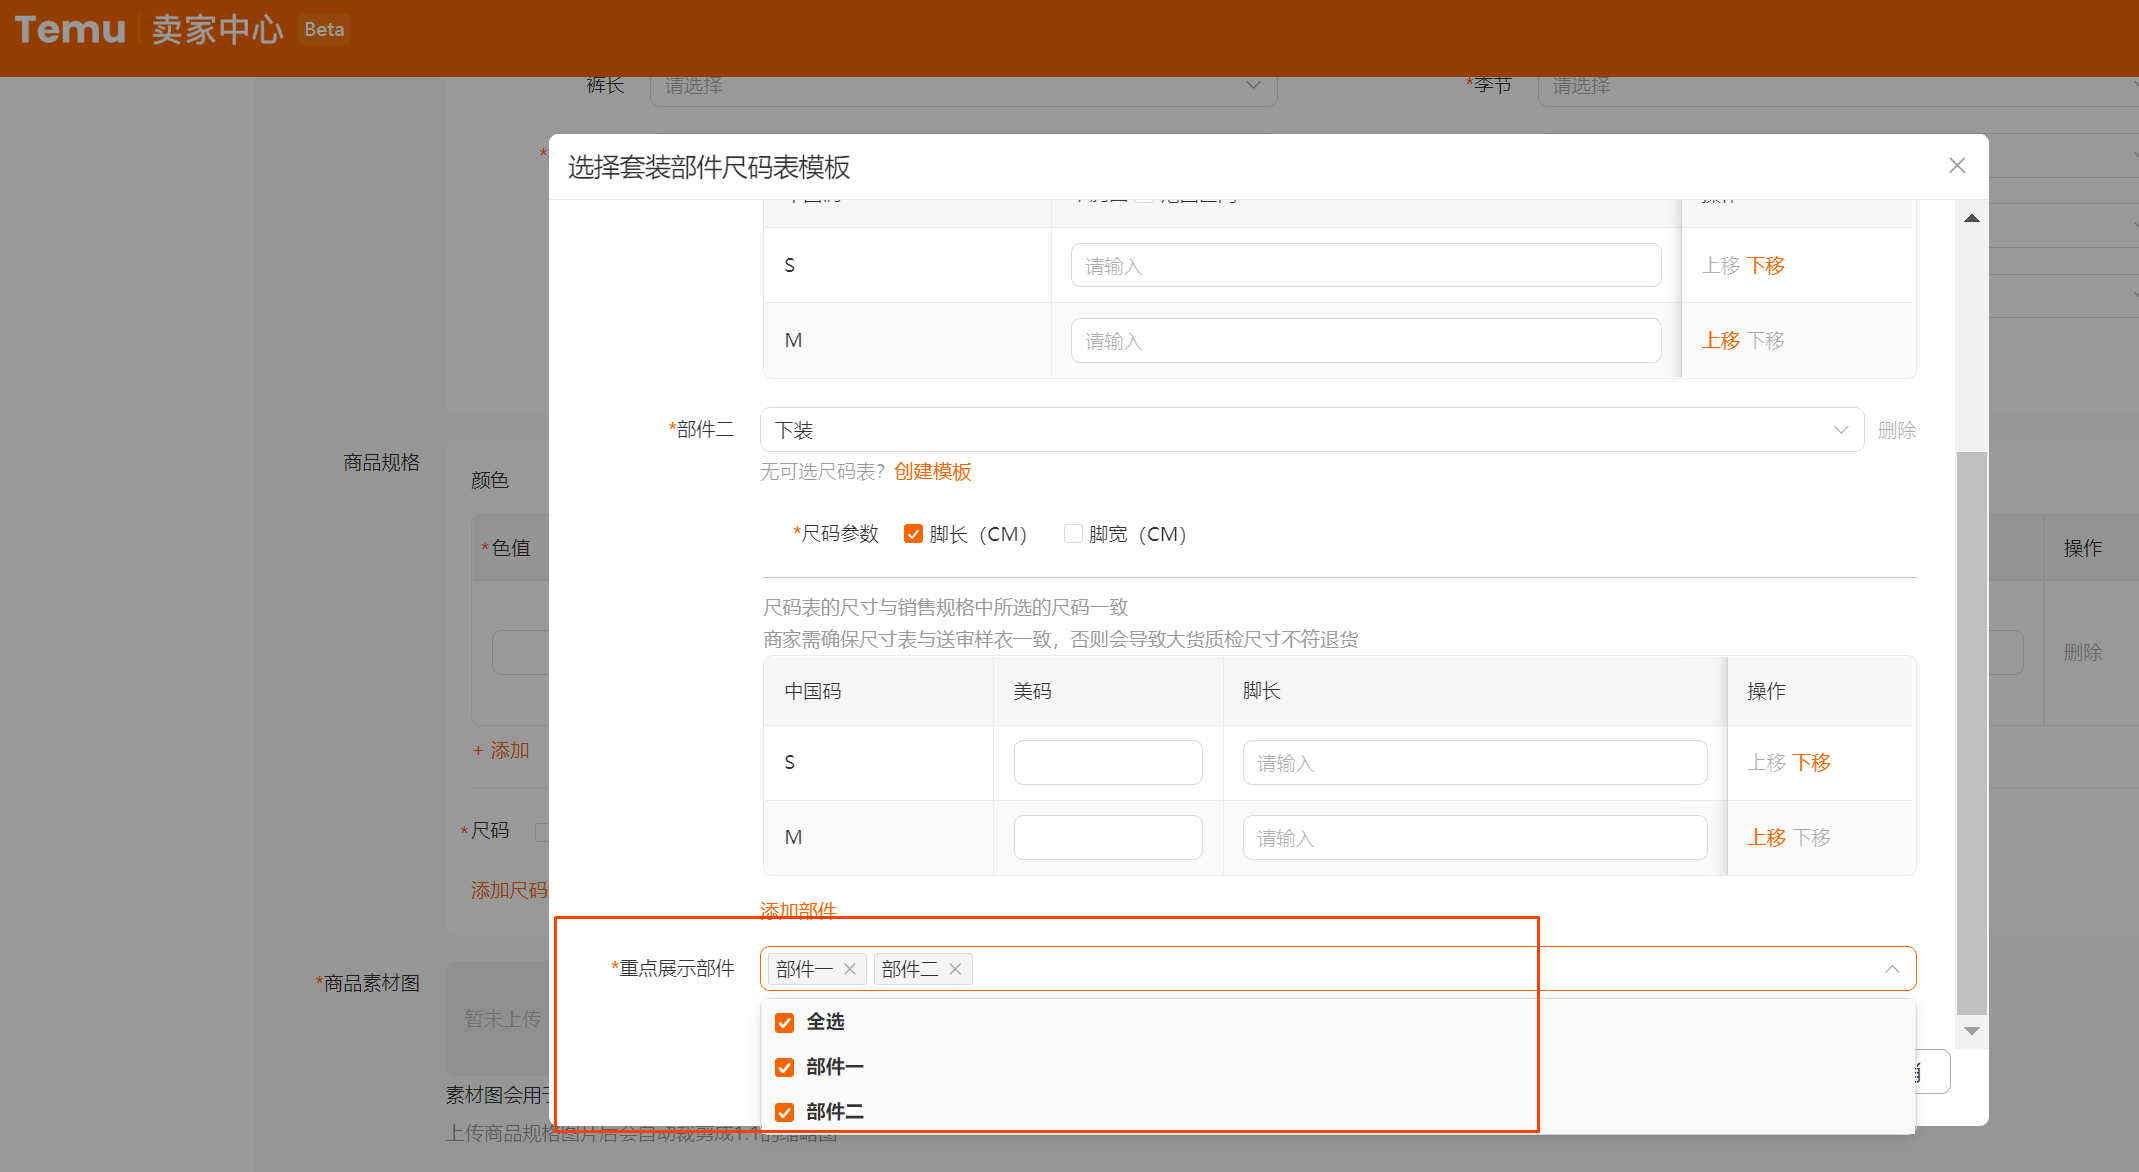The width and height of the screenshot is (2139, 1172).
Task: Close the 选择套装部件尺码表模板 dialog
Action: 1956,165
